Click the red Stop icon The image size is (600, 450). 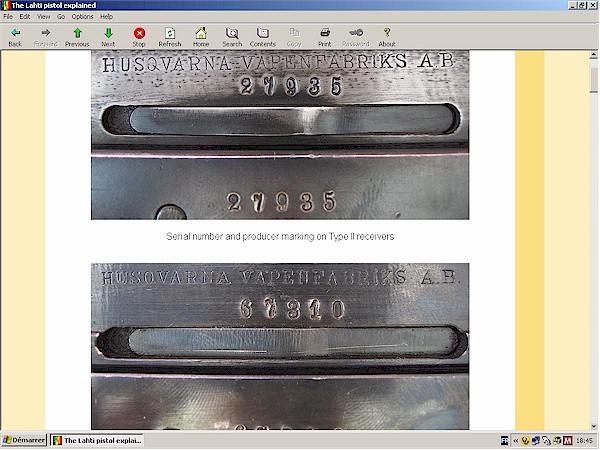point(139,33)
